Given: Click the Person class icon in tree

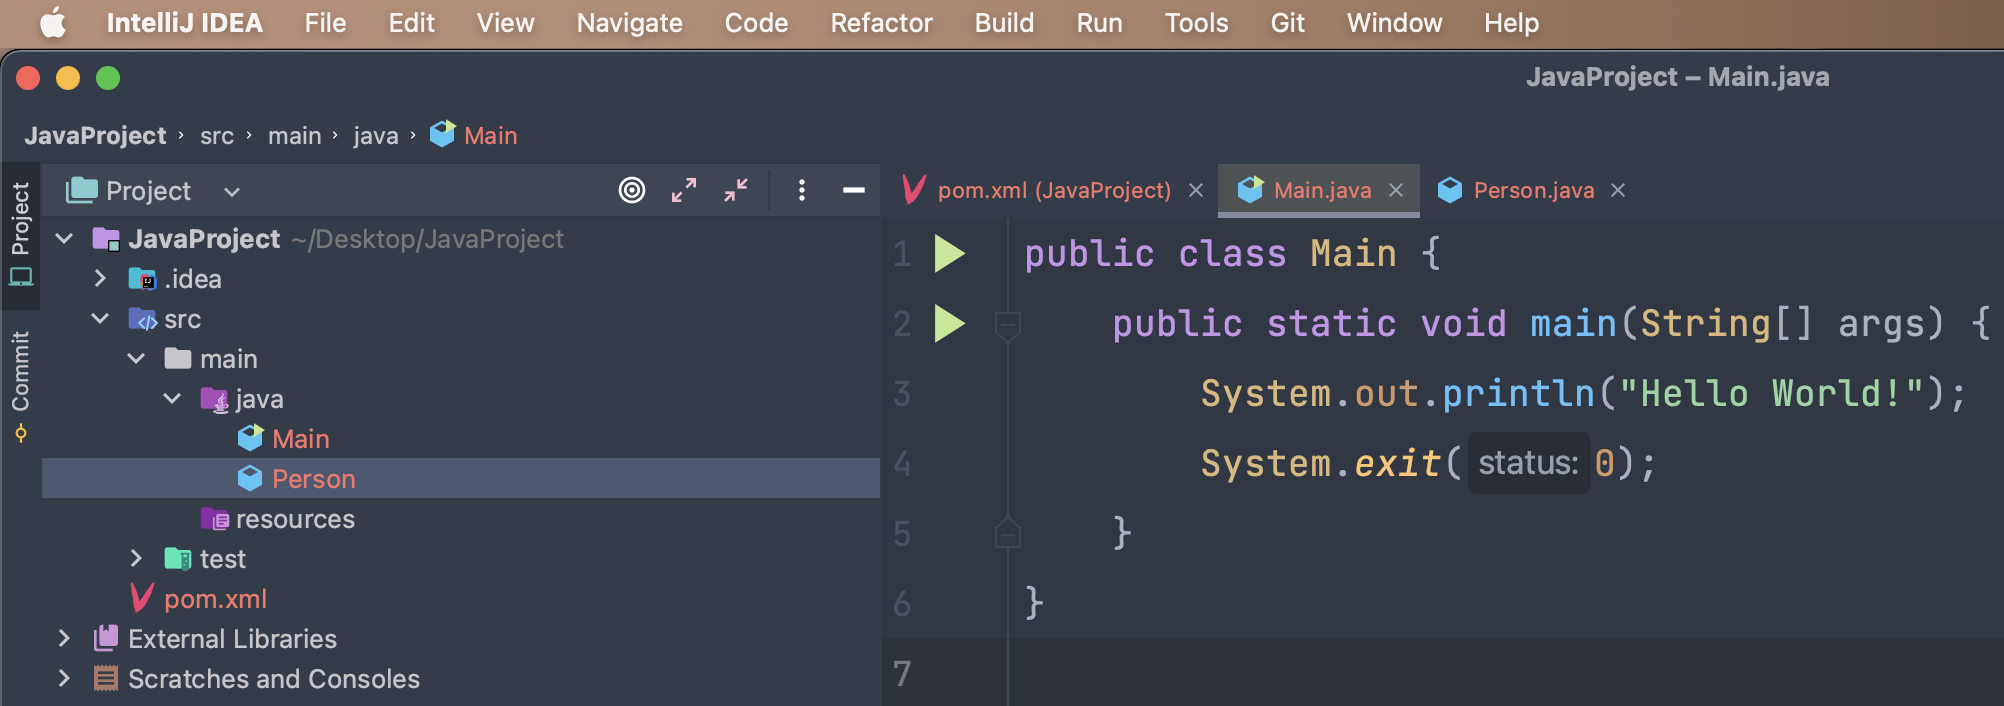Looking at the screenshot, I should [250, 479].
